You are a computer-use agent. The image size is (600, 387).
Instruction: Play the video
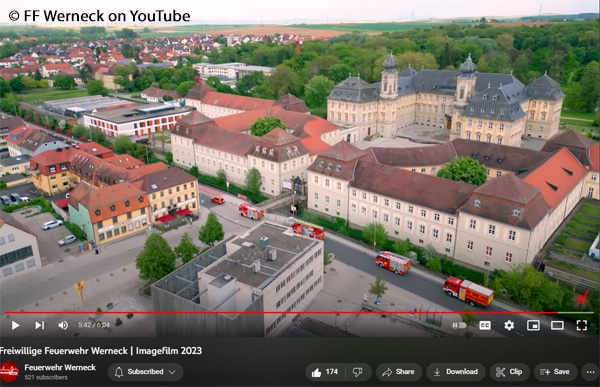click(15, 325)
